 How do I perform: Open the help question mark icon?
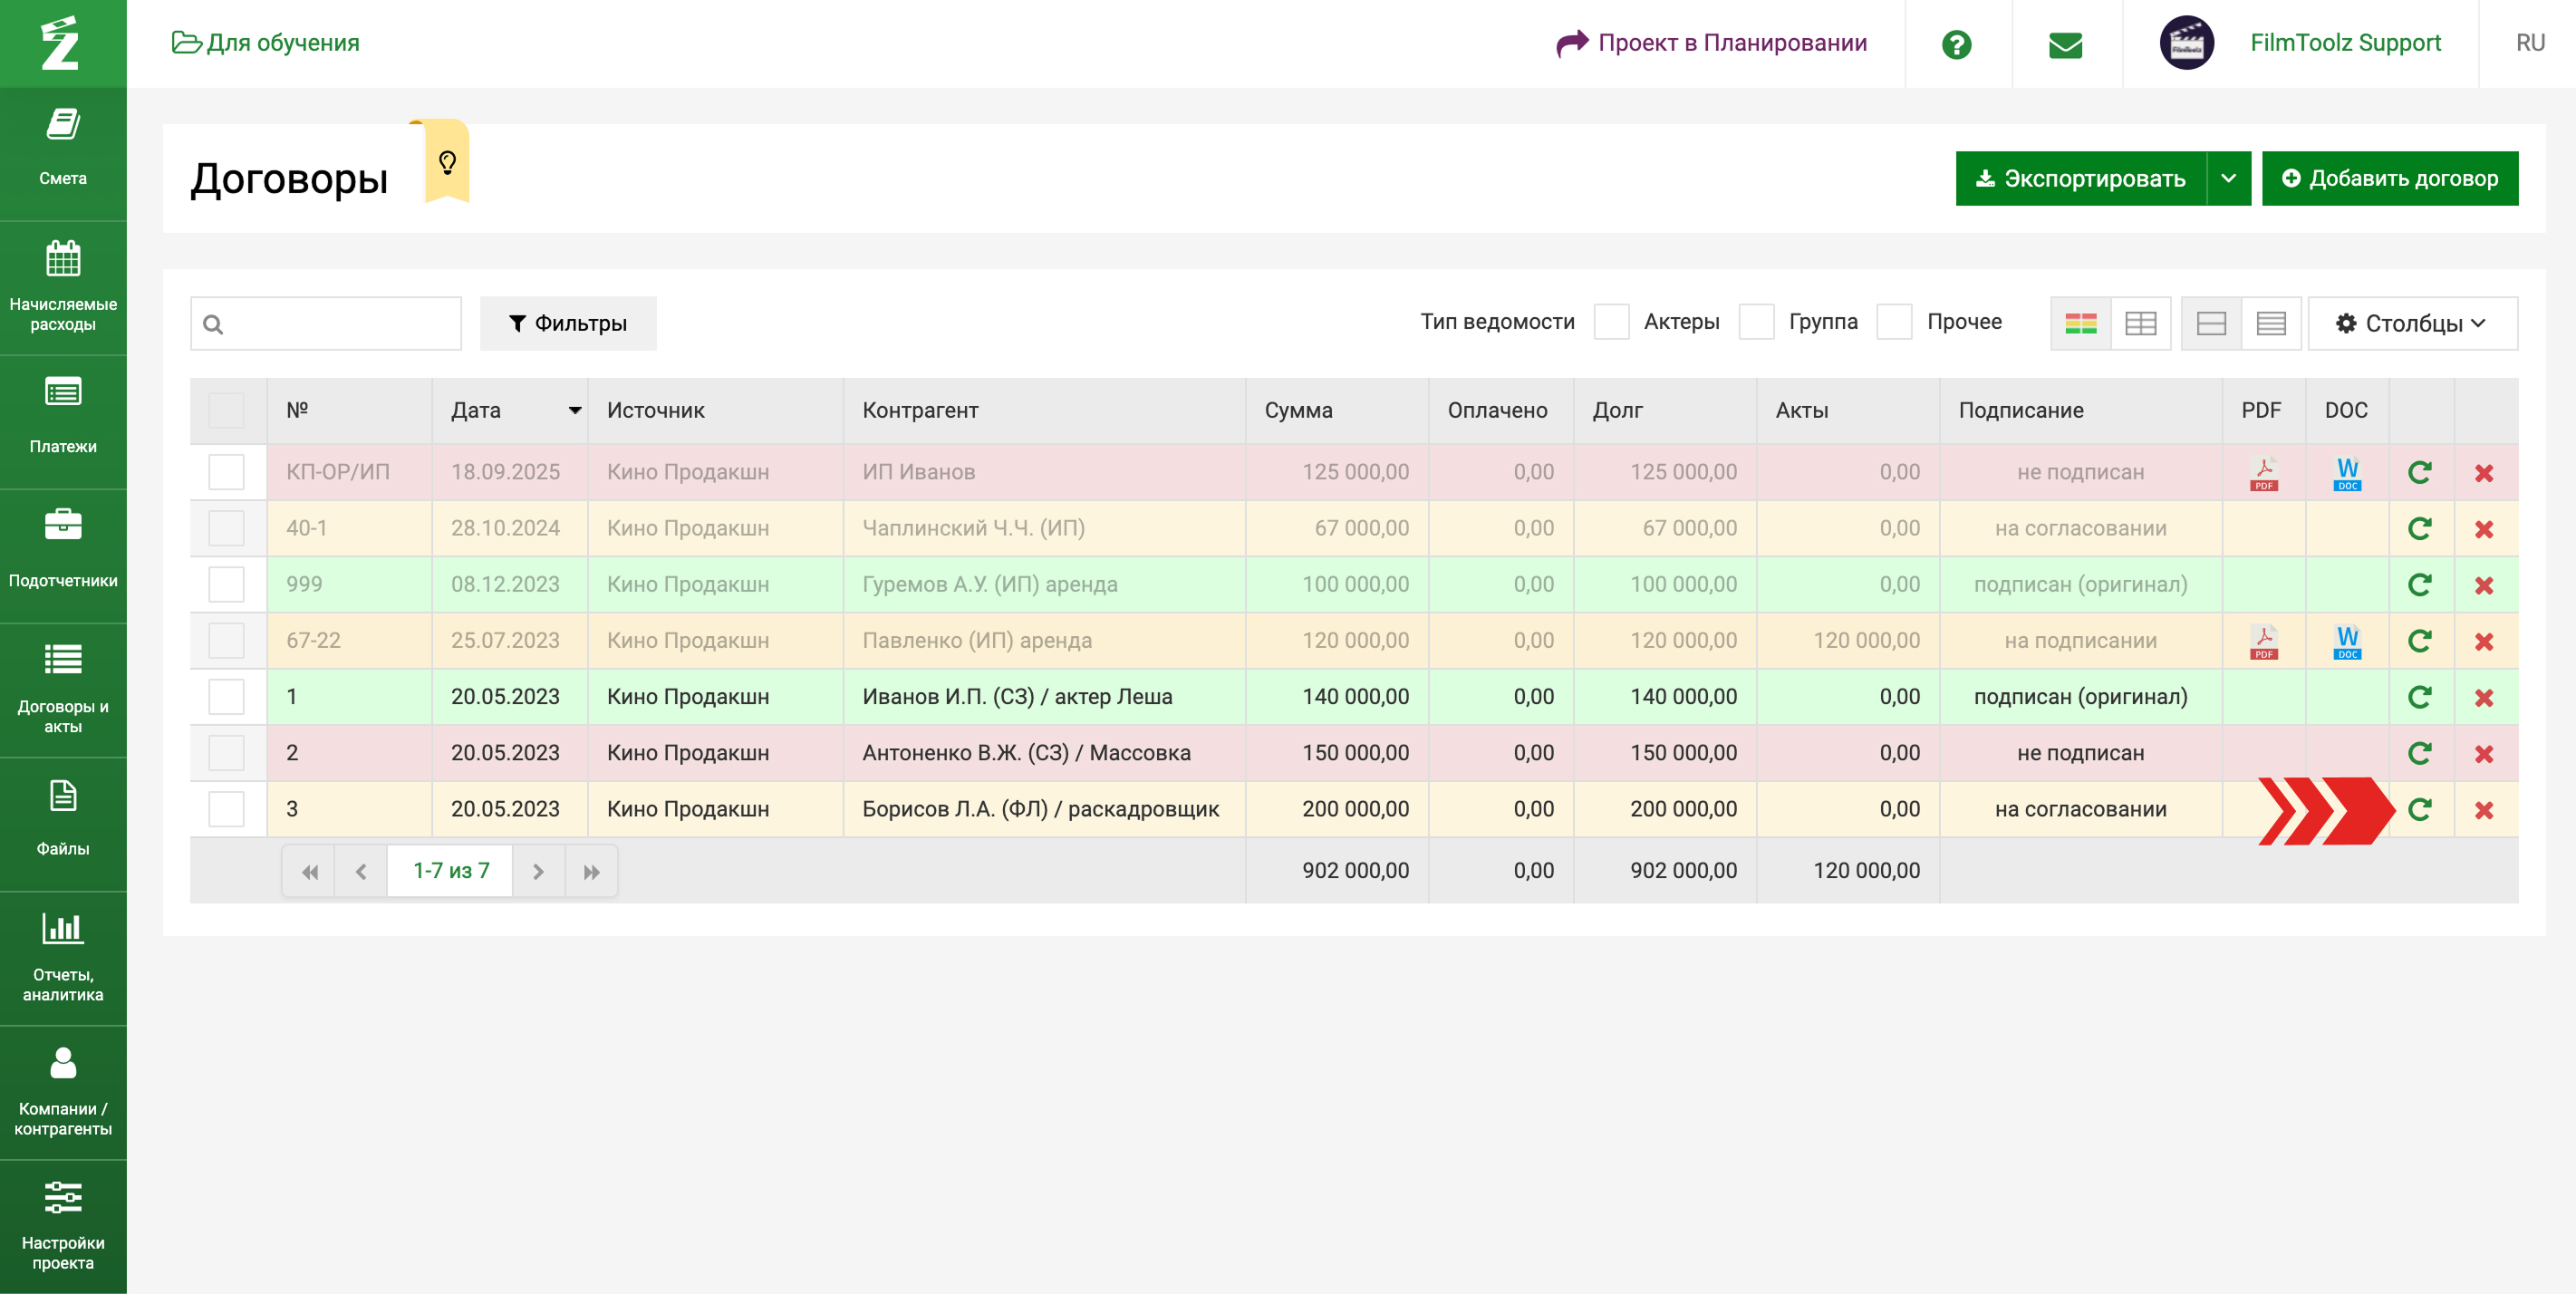1956,44
